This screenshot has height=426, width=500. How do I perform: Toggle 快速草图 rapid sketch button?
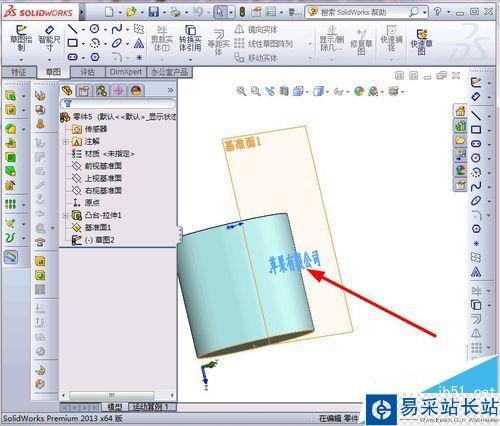coord(422,42)
